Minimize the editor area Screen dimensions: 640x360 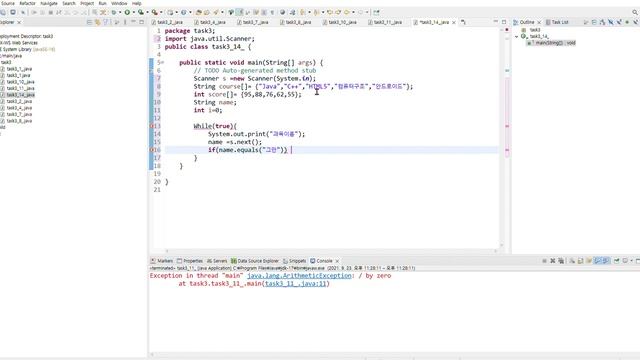496,22
